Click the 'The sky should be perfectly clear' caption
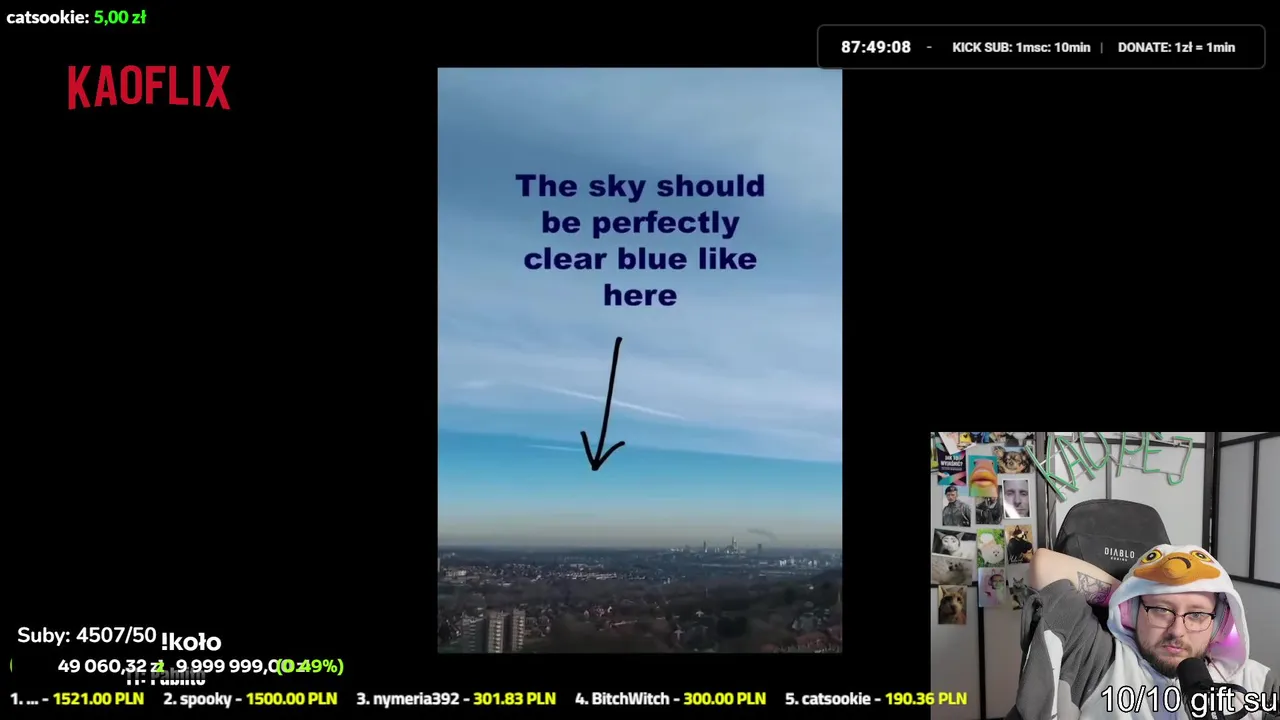 pos(640,240)
